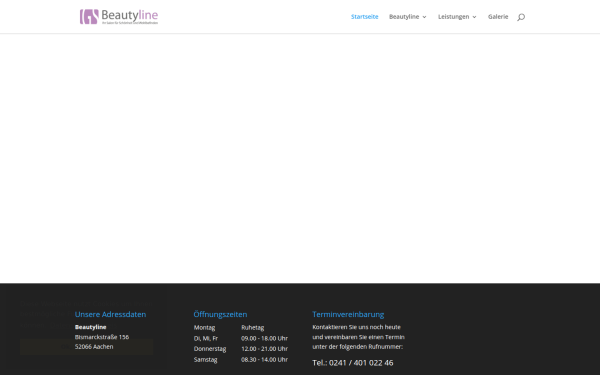600x375 pixels.
Task: Open the Beautyline navigation menu item
Action: pyautogui.click(x=404, y=16)
